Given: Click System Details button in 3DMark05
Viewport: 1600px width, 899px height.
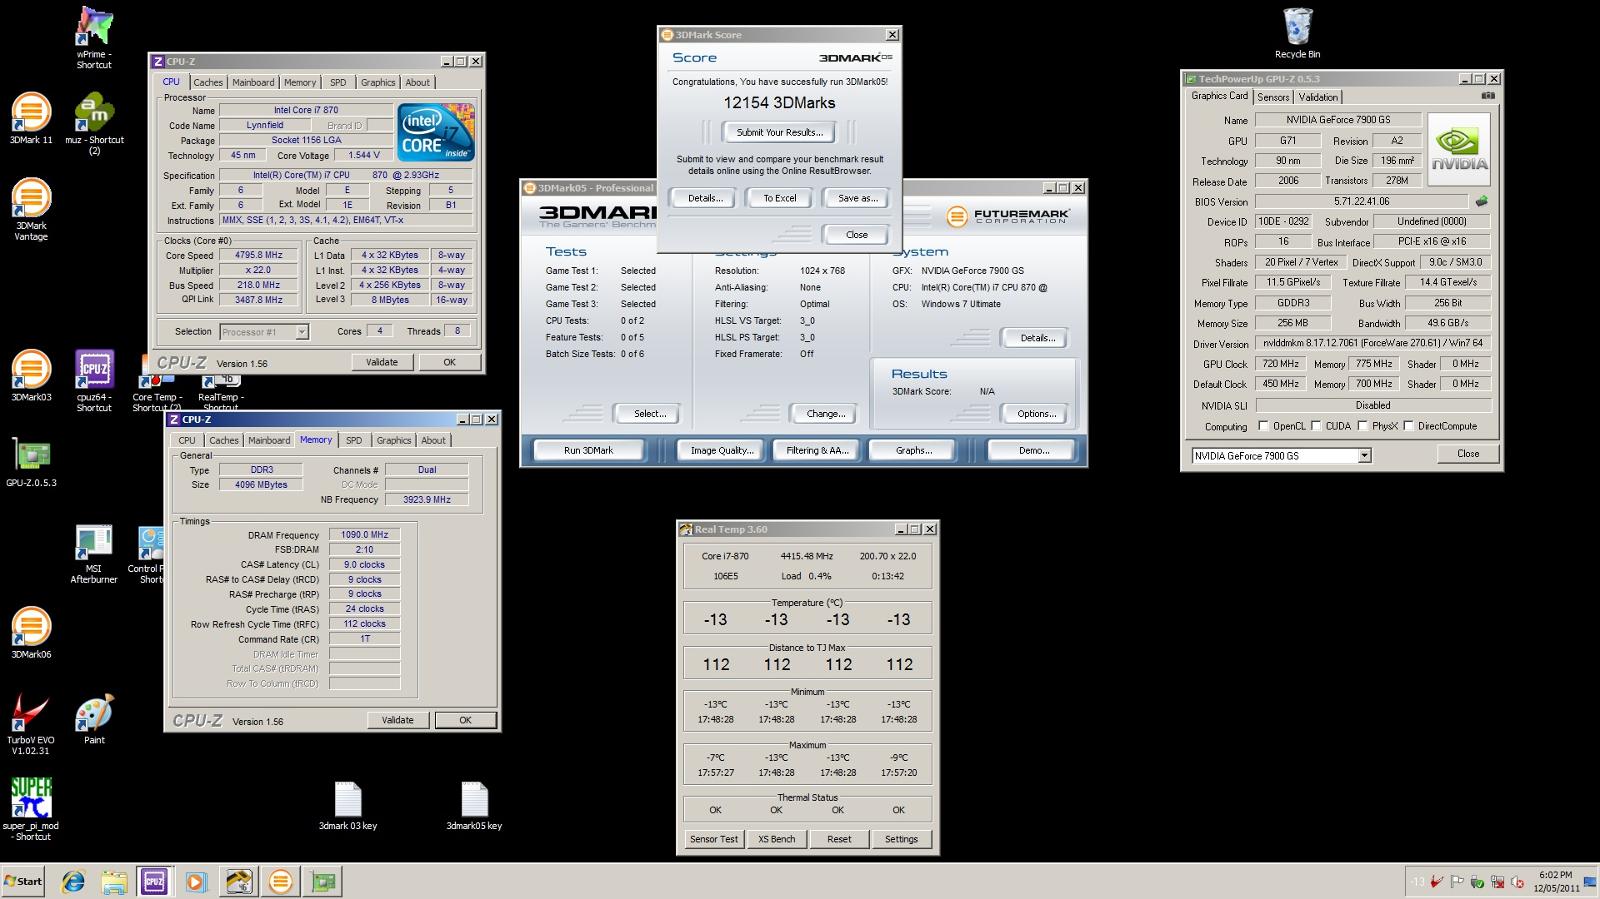Looking at the screenshot, I should point(1036,338).
